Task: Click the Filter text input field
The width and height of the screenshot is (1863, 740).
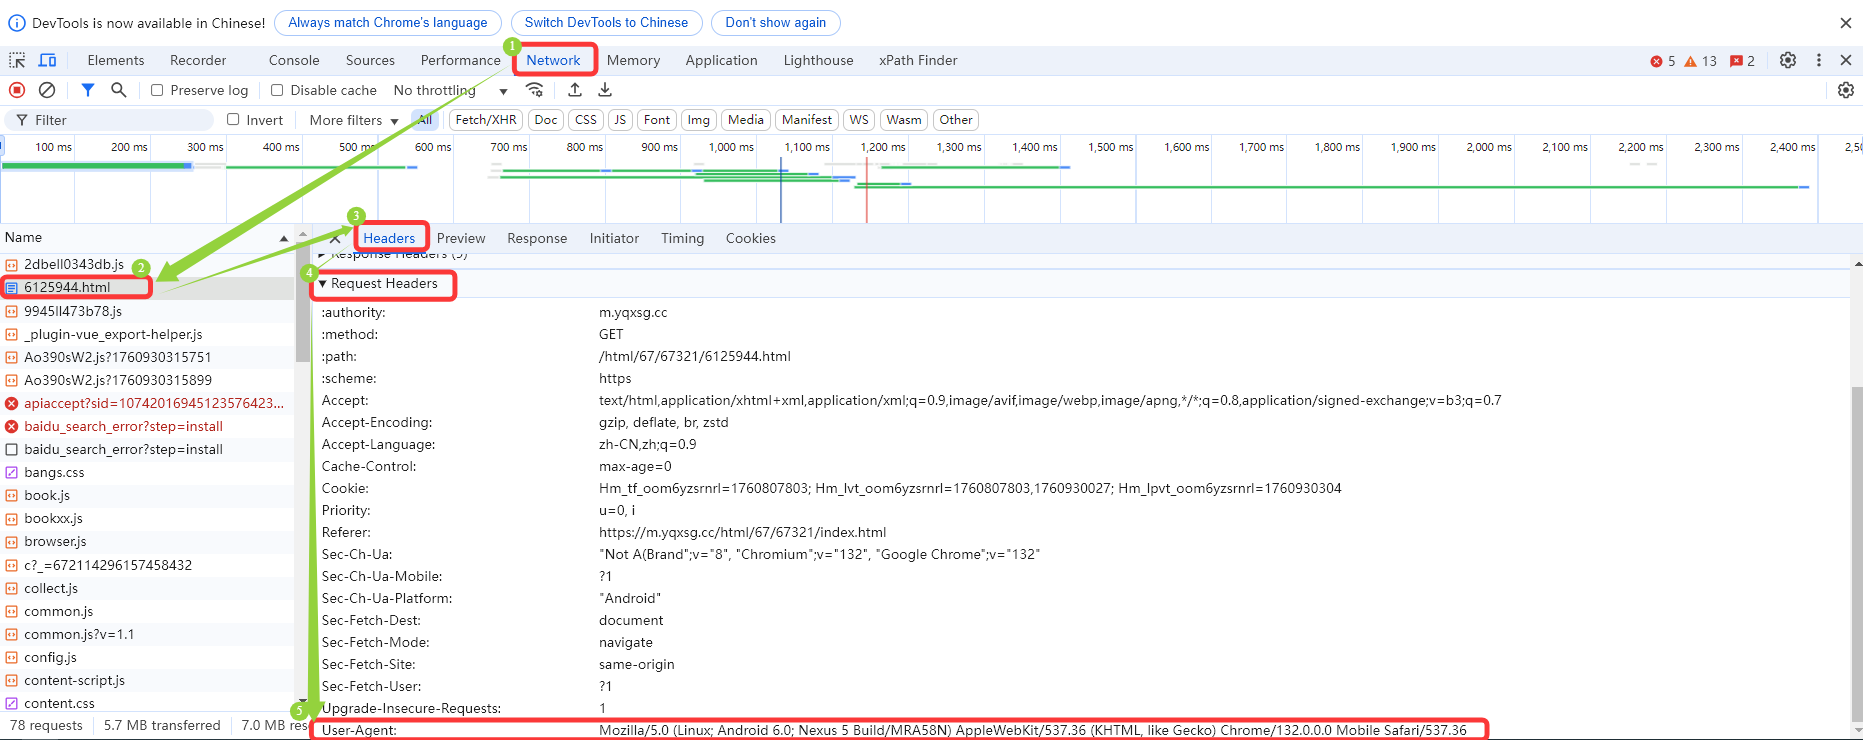Action: pyautogui.click(x=110, y=120)
